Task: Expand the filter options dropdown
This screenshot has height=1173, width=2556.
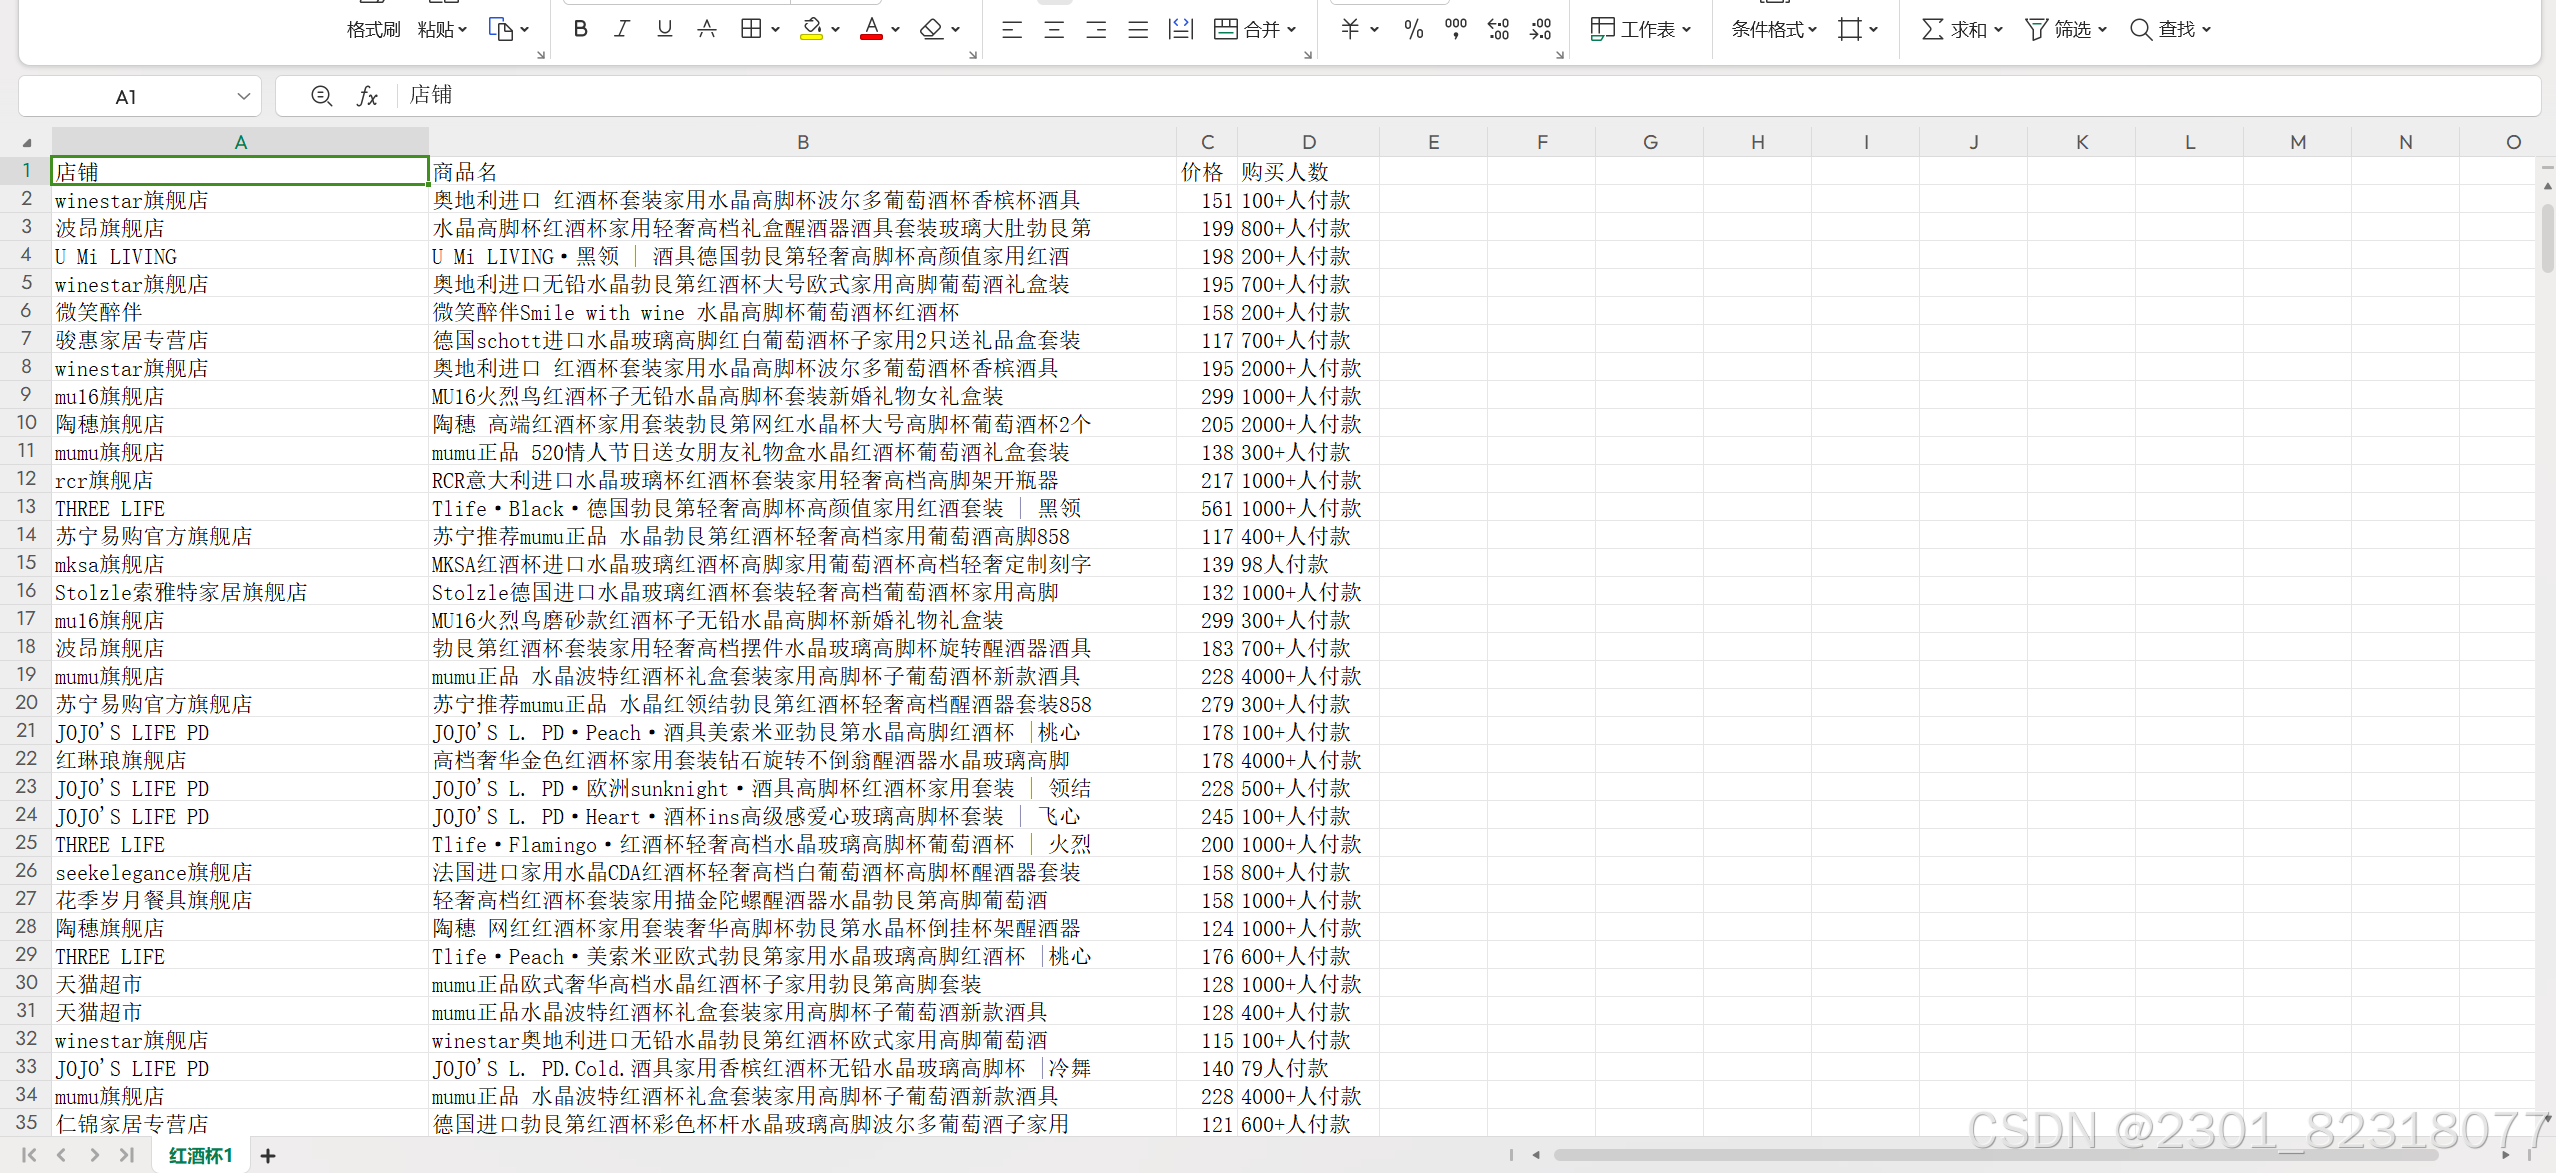Action: 2103,30
